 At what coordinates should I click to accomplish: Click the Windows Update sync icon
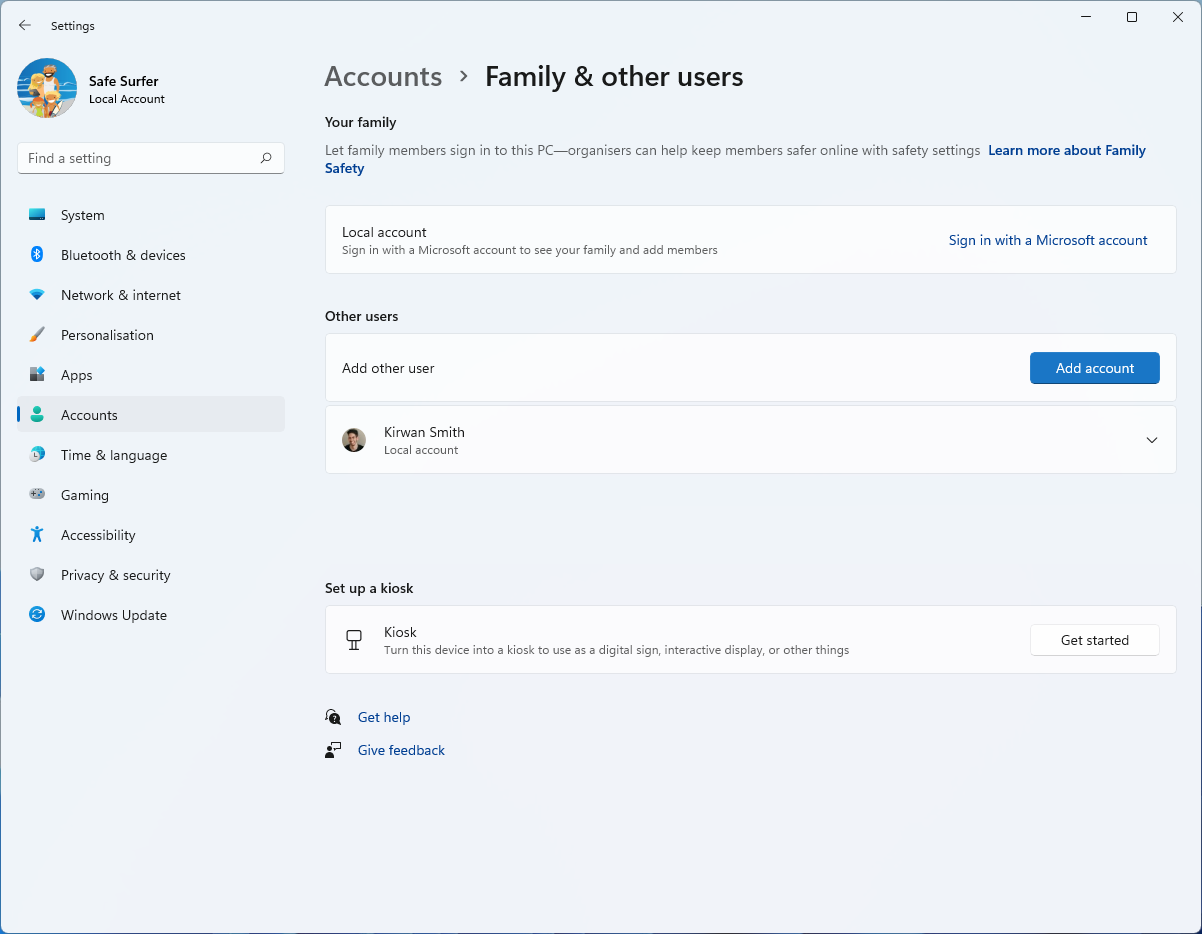[37, 614]
